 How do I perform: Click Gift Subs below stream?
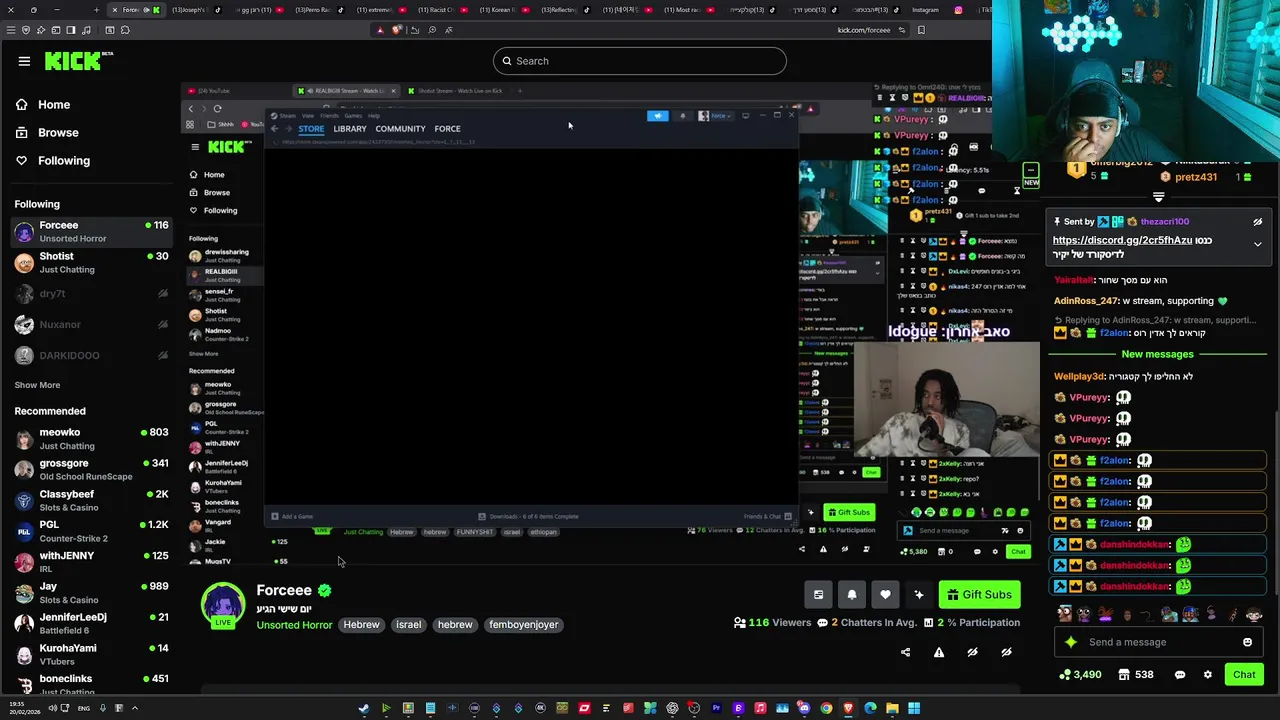click(979, 595)
